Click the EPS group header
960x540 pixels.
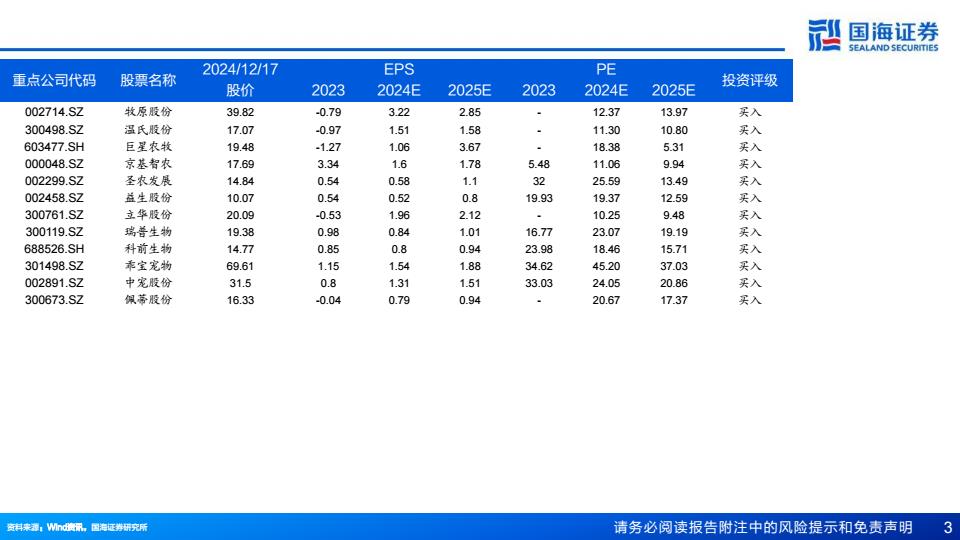tap(399, 69)
